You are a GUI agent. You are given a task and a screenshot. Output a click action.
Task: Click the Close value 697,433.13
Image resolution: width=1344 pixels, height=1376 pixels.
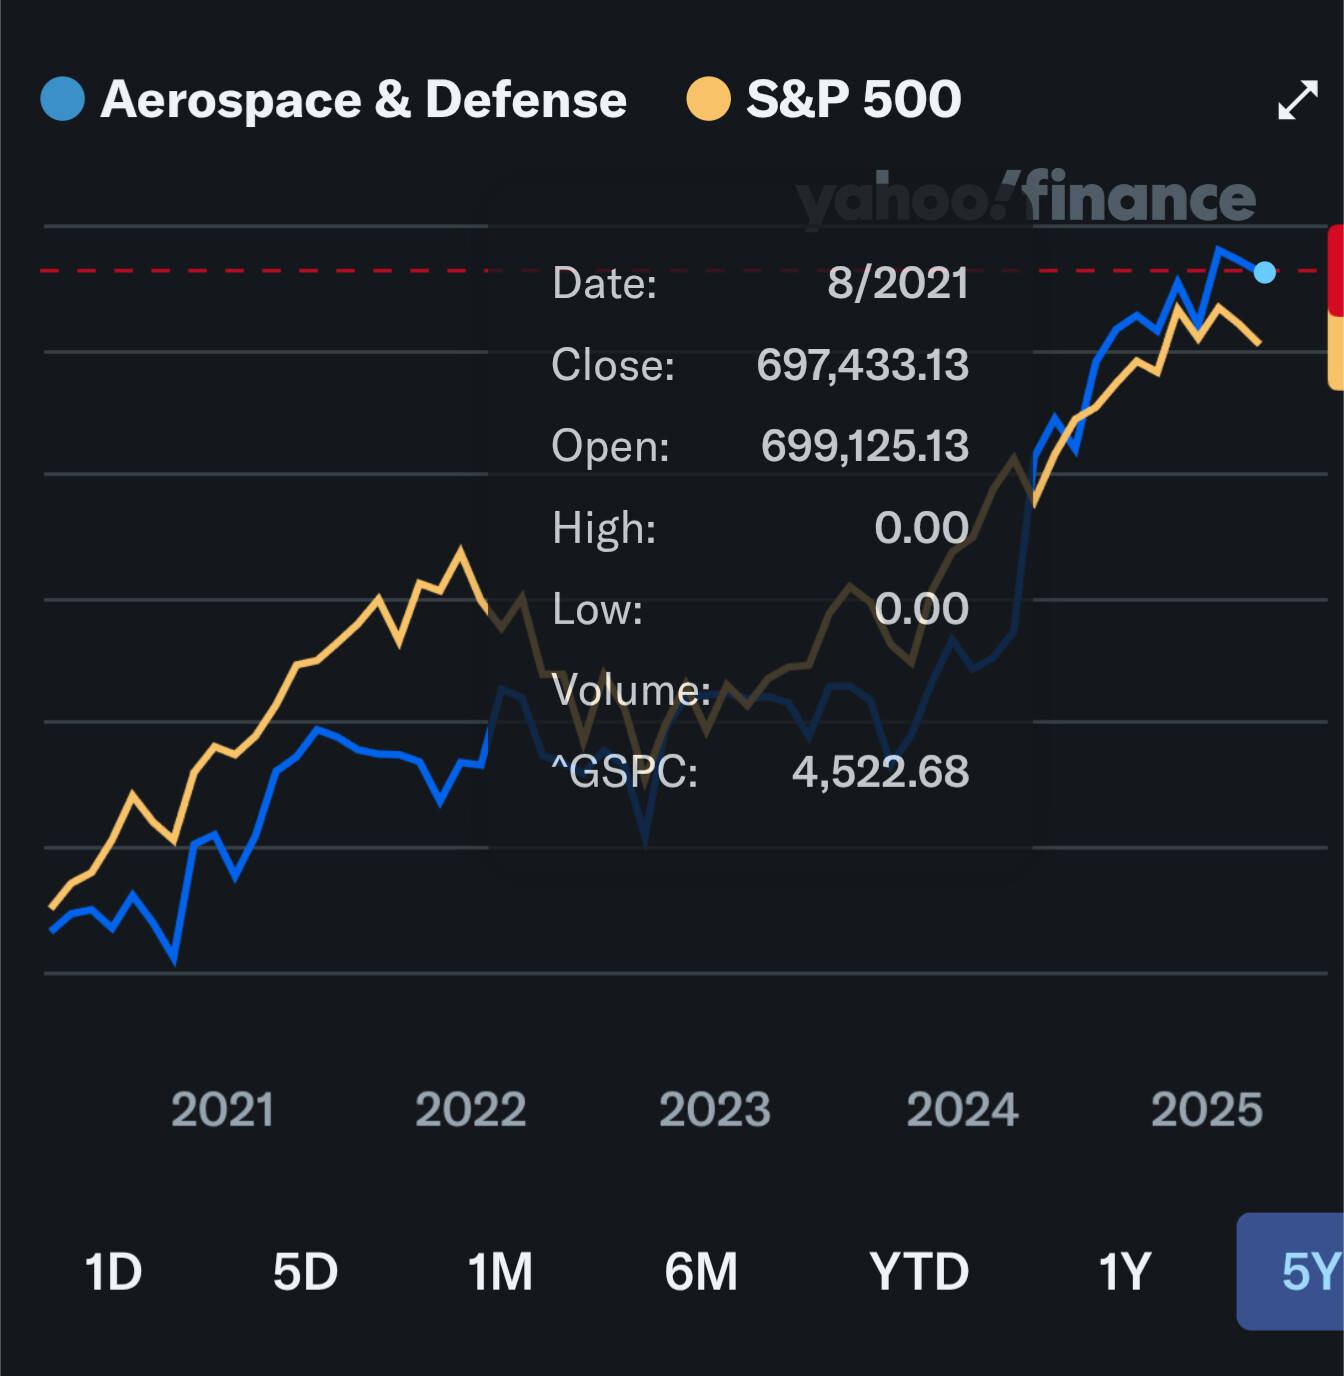pyautogui.click(x=863, y=365)
